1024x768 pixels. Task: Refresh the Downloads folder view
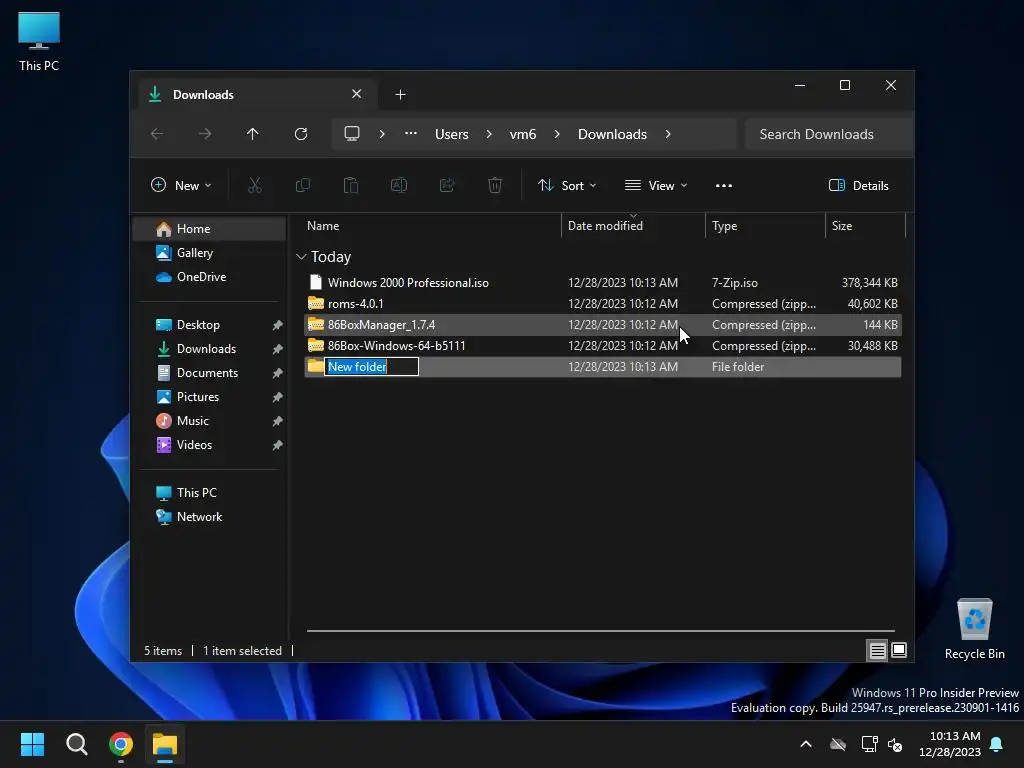click(300, 134)
